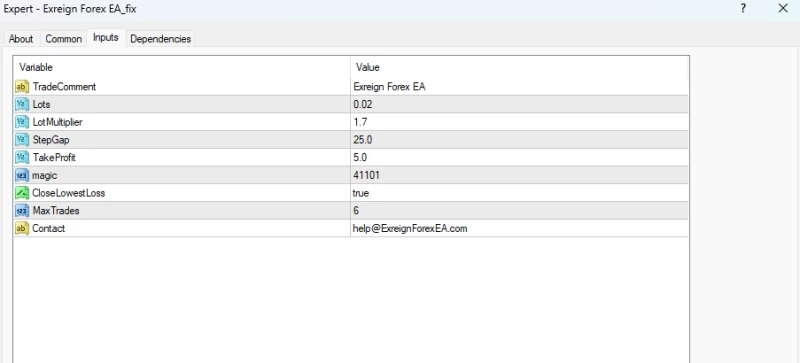Click the help question mark button

[743, 9]
